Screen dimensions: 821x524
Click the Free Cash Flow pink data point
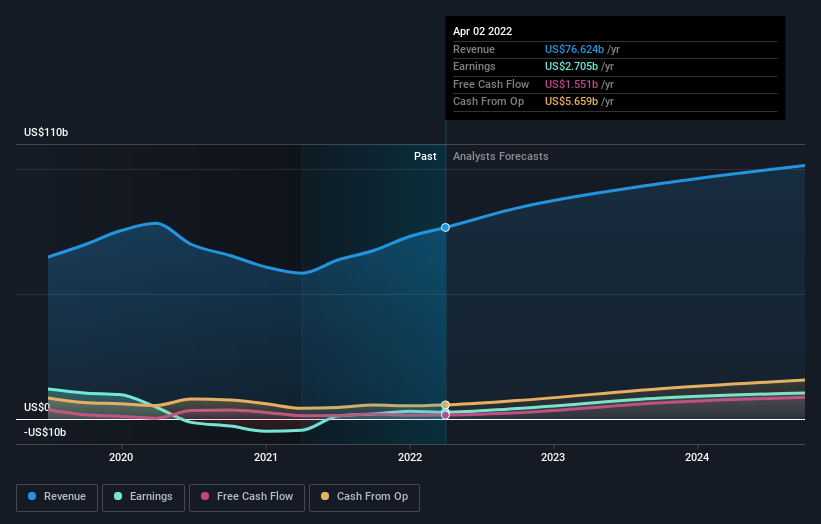445,415
